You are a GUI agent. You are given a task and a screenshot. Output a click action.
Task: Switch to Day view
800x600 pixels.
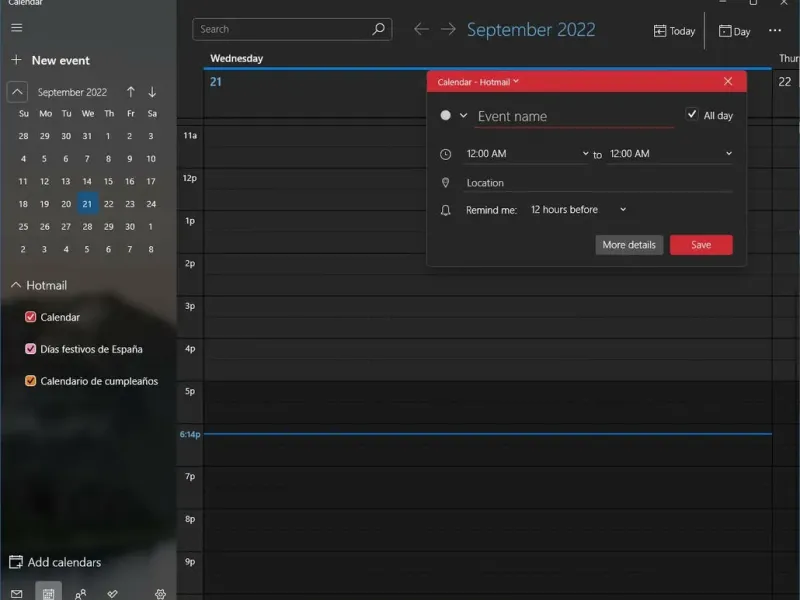coord(734,31)
